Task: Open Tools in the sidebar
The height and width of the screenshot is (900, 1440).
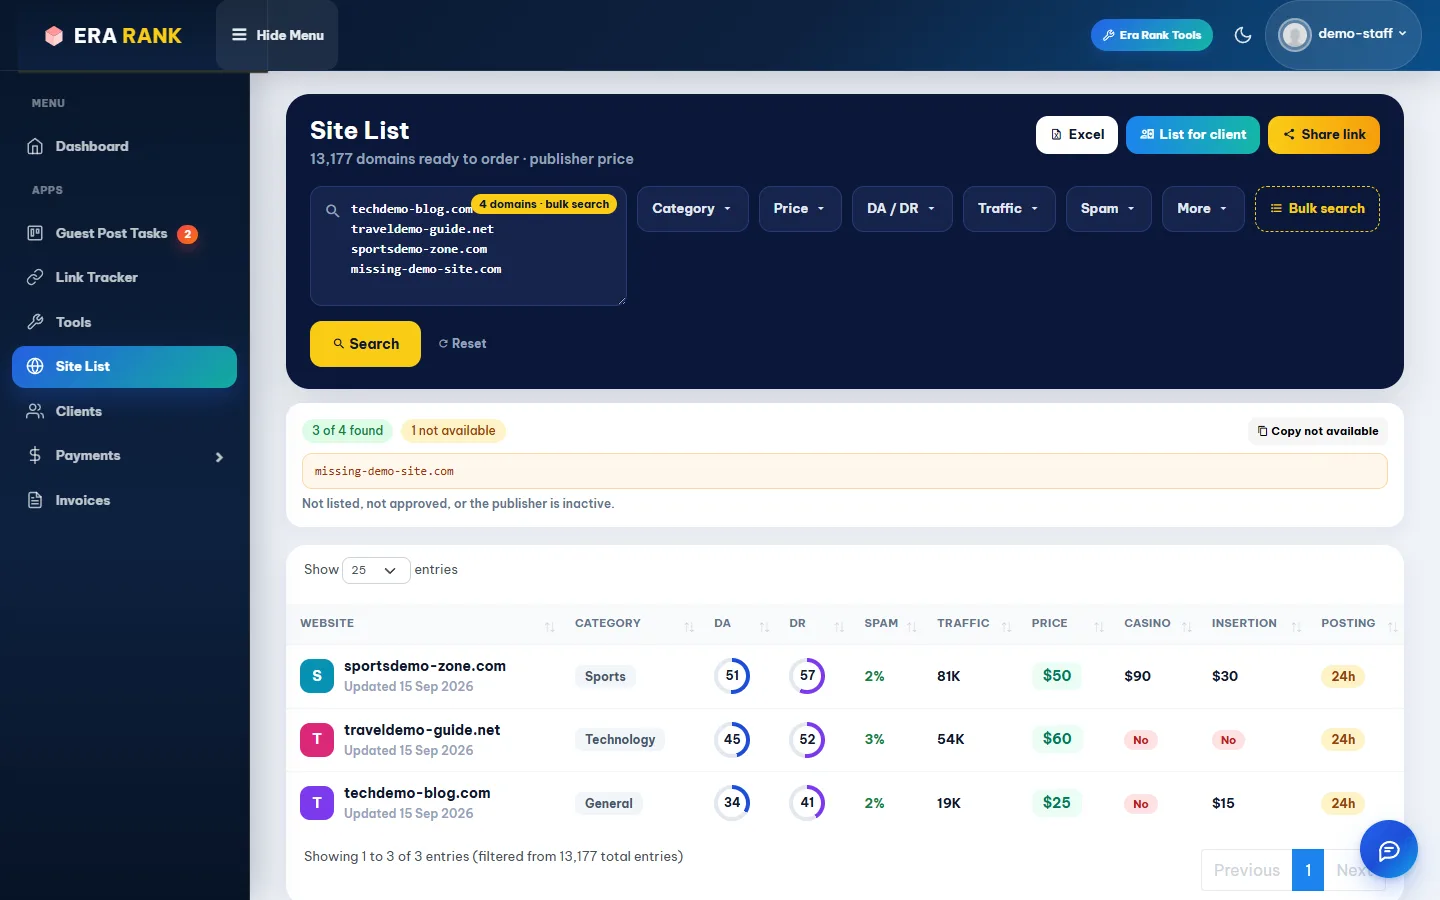Action: pyautogui.click(x=124, y=322)
